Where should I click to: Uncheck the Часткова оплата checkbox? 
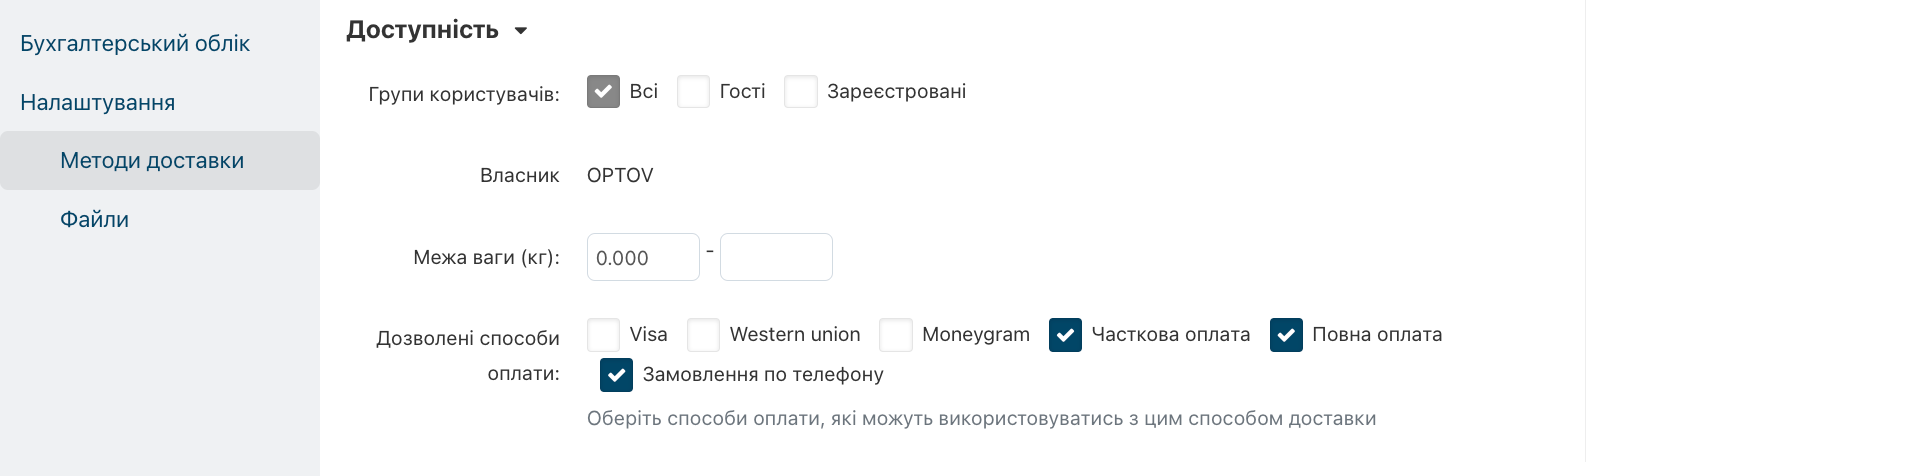point(1065,335)
